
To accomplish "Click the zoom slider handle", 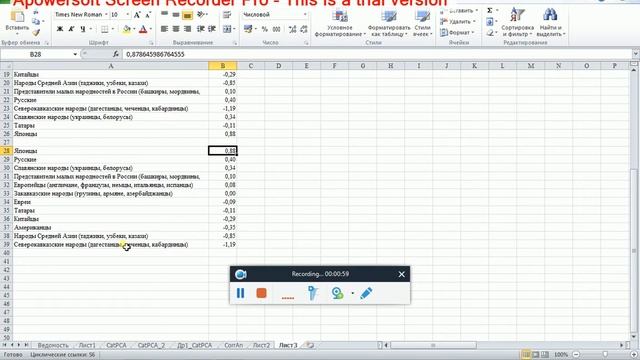I will point(605,355).
